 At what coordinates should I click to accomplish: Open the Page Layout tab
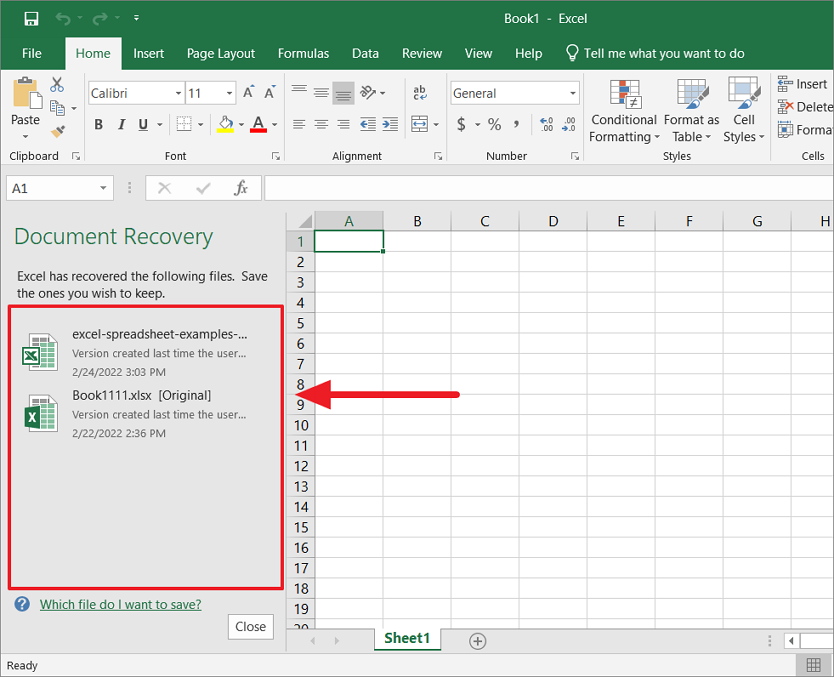[x=221, y=53]
